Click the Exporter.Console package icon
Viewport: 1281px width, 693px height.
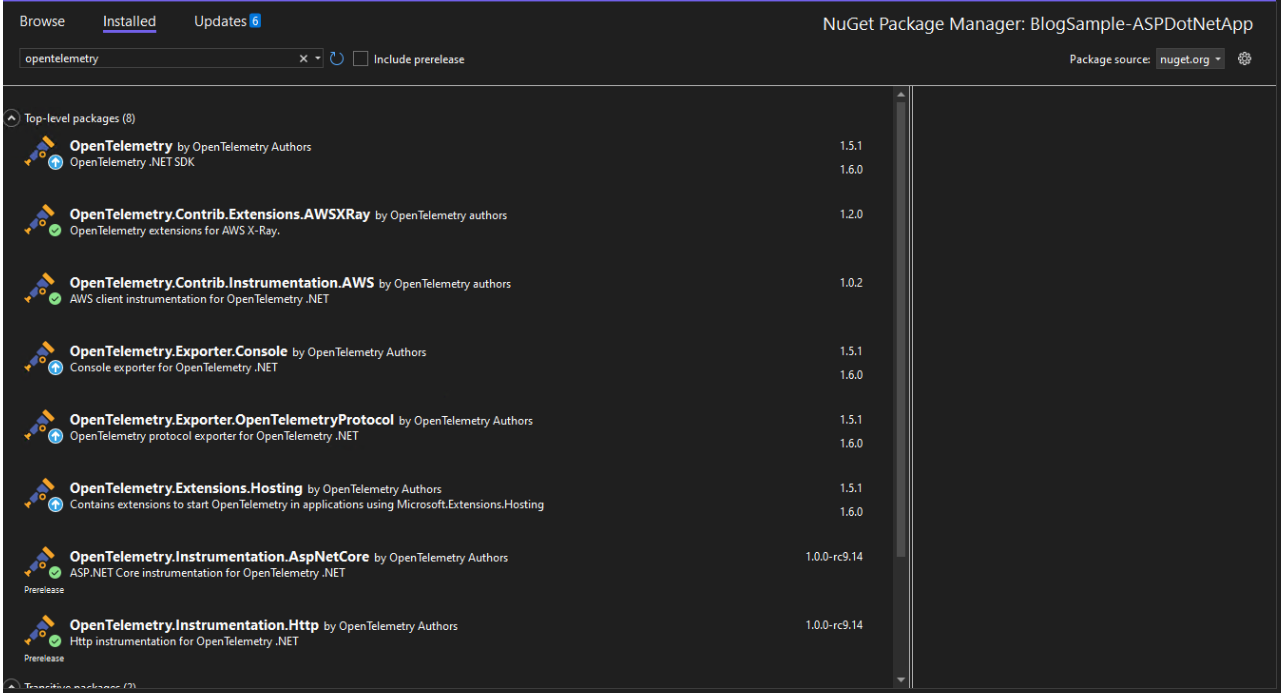[x=40, y=357]
